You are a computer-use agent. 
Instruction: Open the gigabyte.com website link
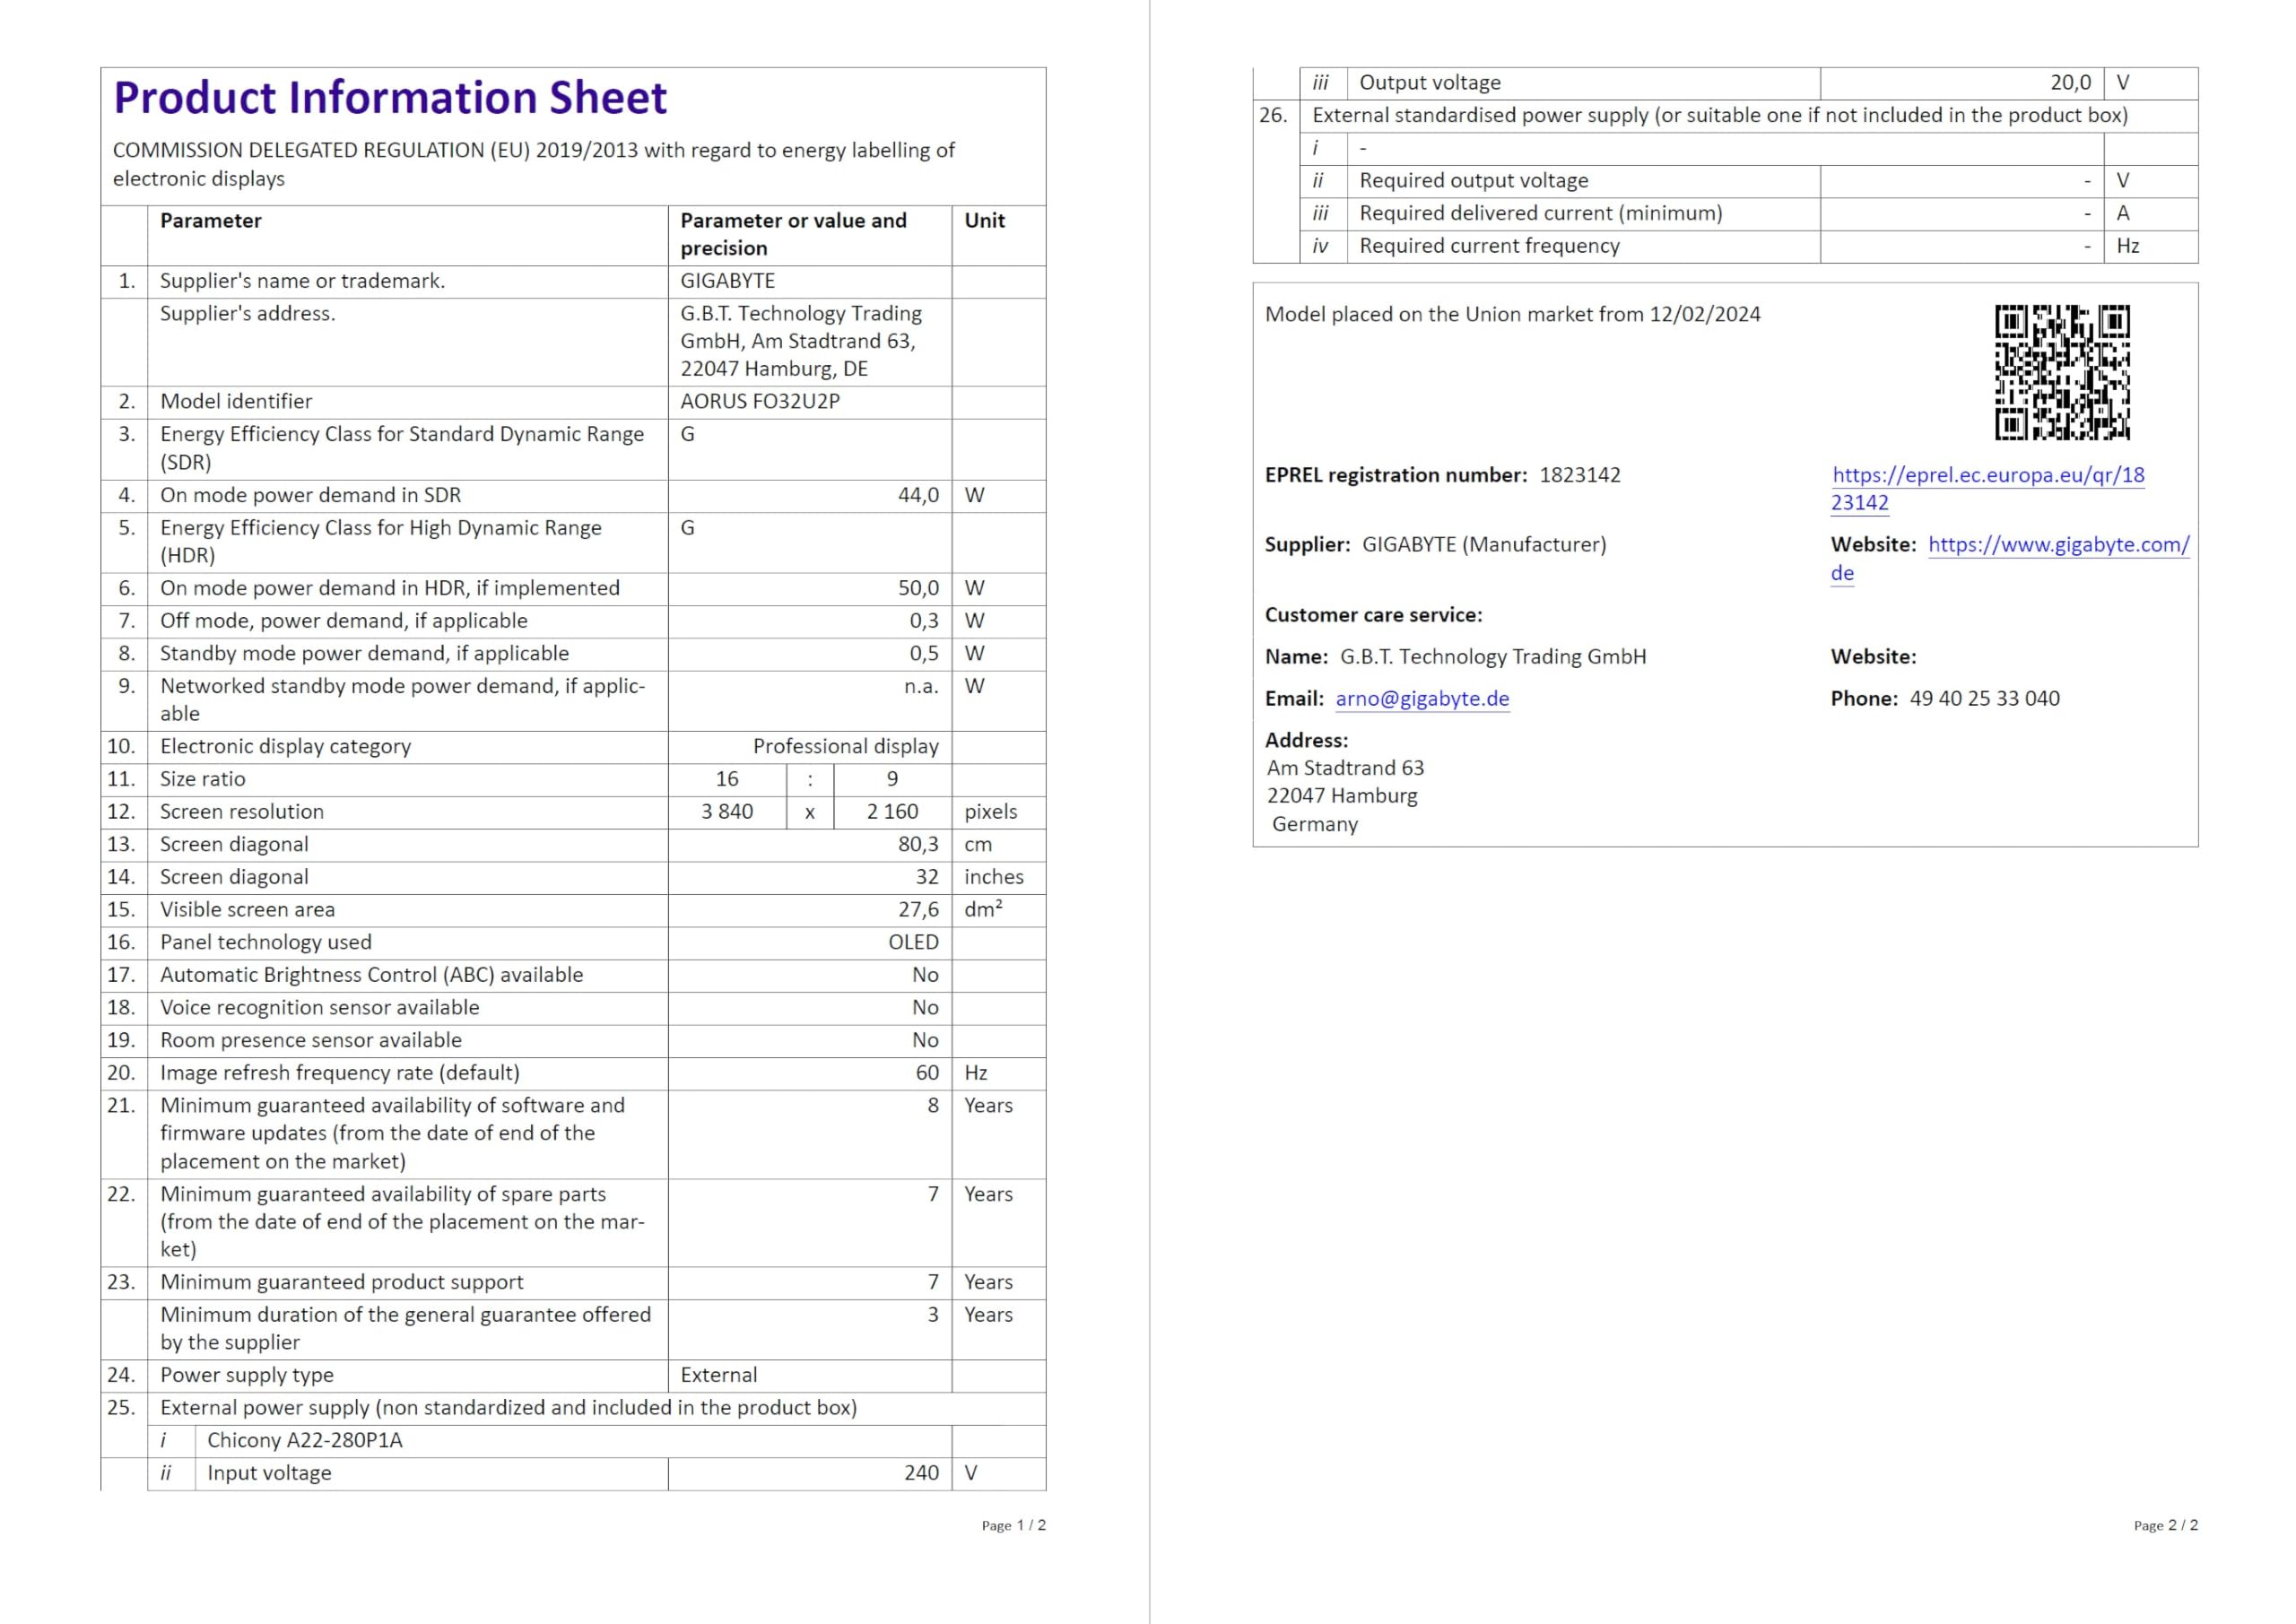click(x=2010, y=559)
